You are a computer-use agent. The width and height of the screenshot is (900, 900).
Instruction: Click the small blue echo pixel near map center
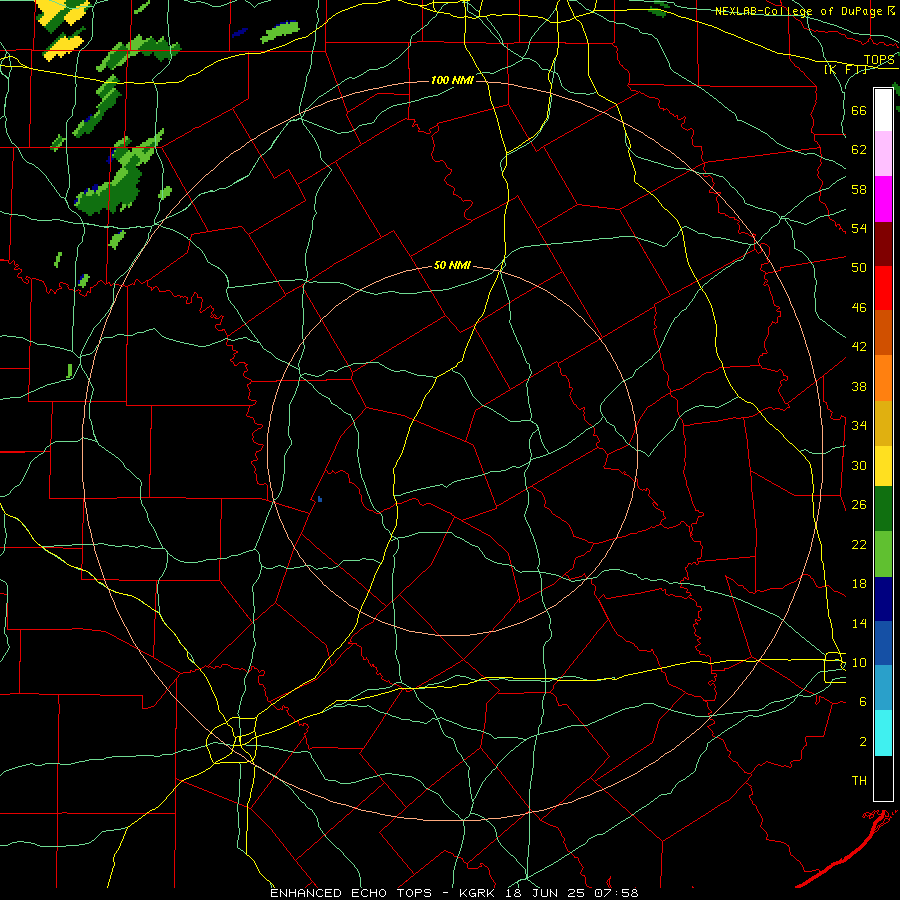(x=320, y=499)
